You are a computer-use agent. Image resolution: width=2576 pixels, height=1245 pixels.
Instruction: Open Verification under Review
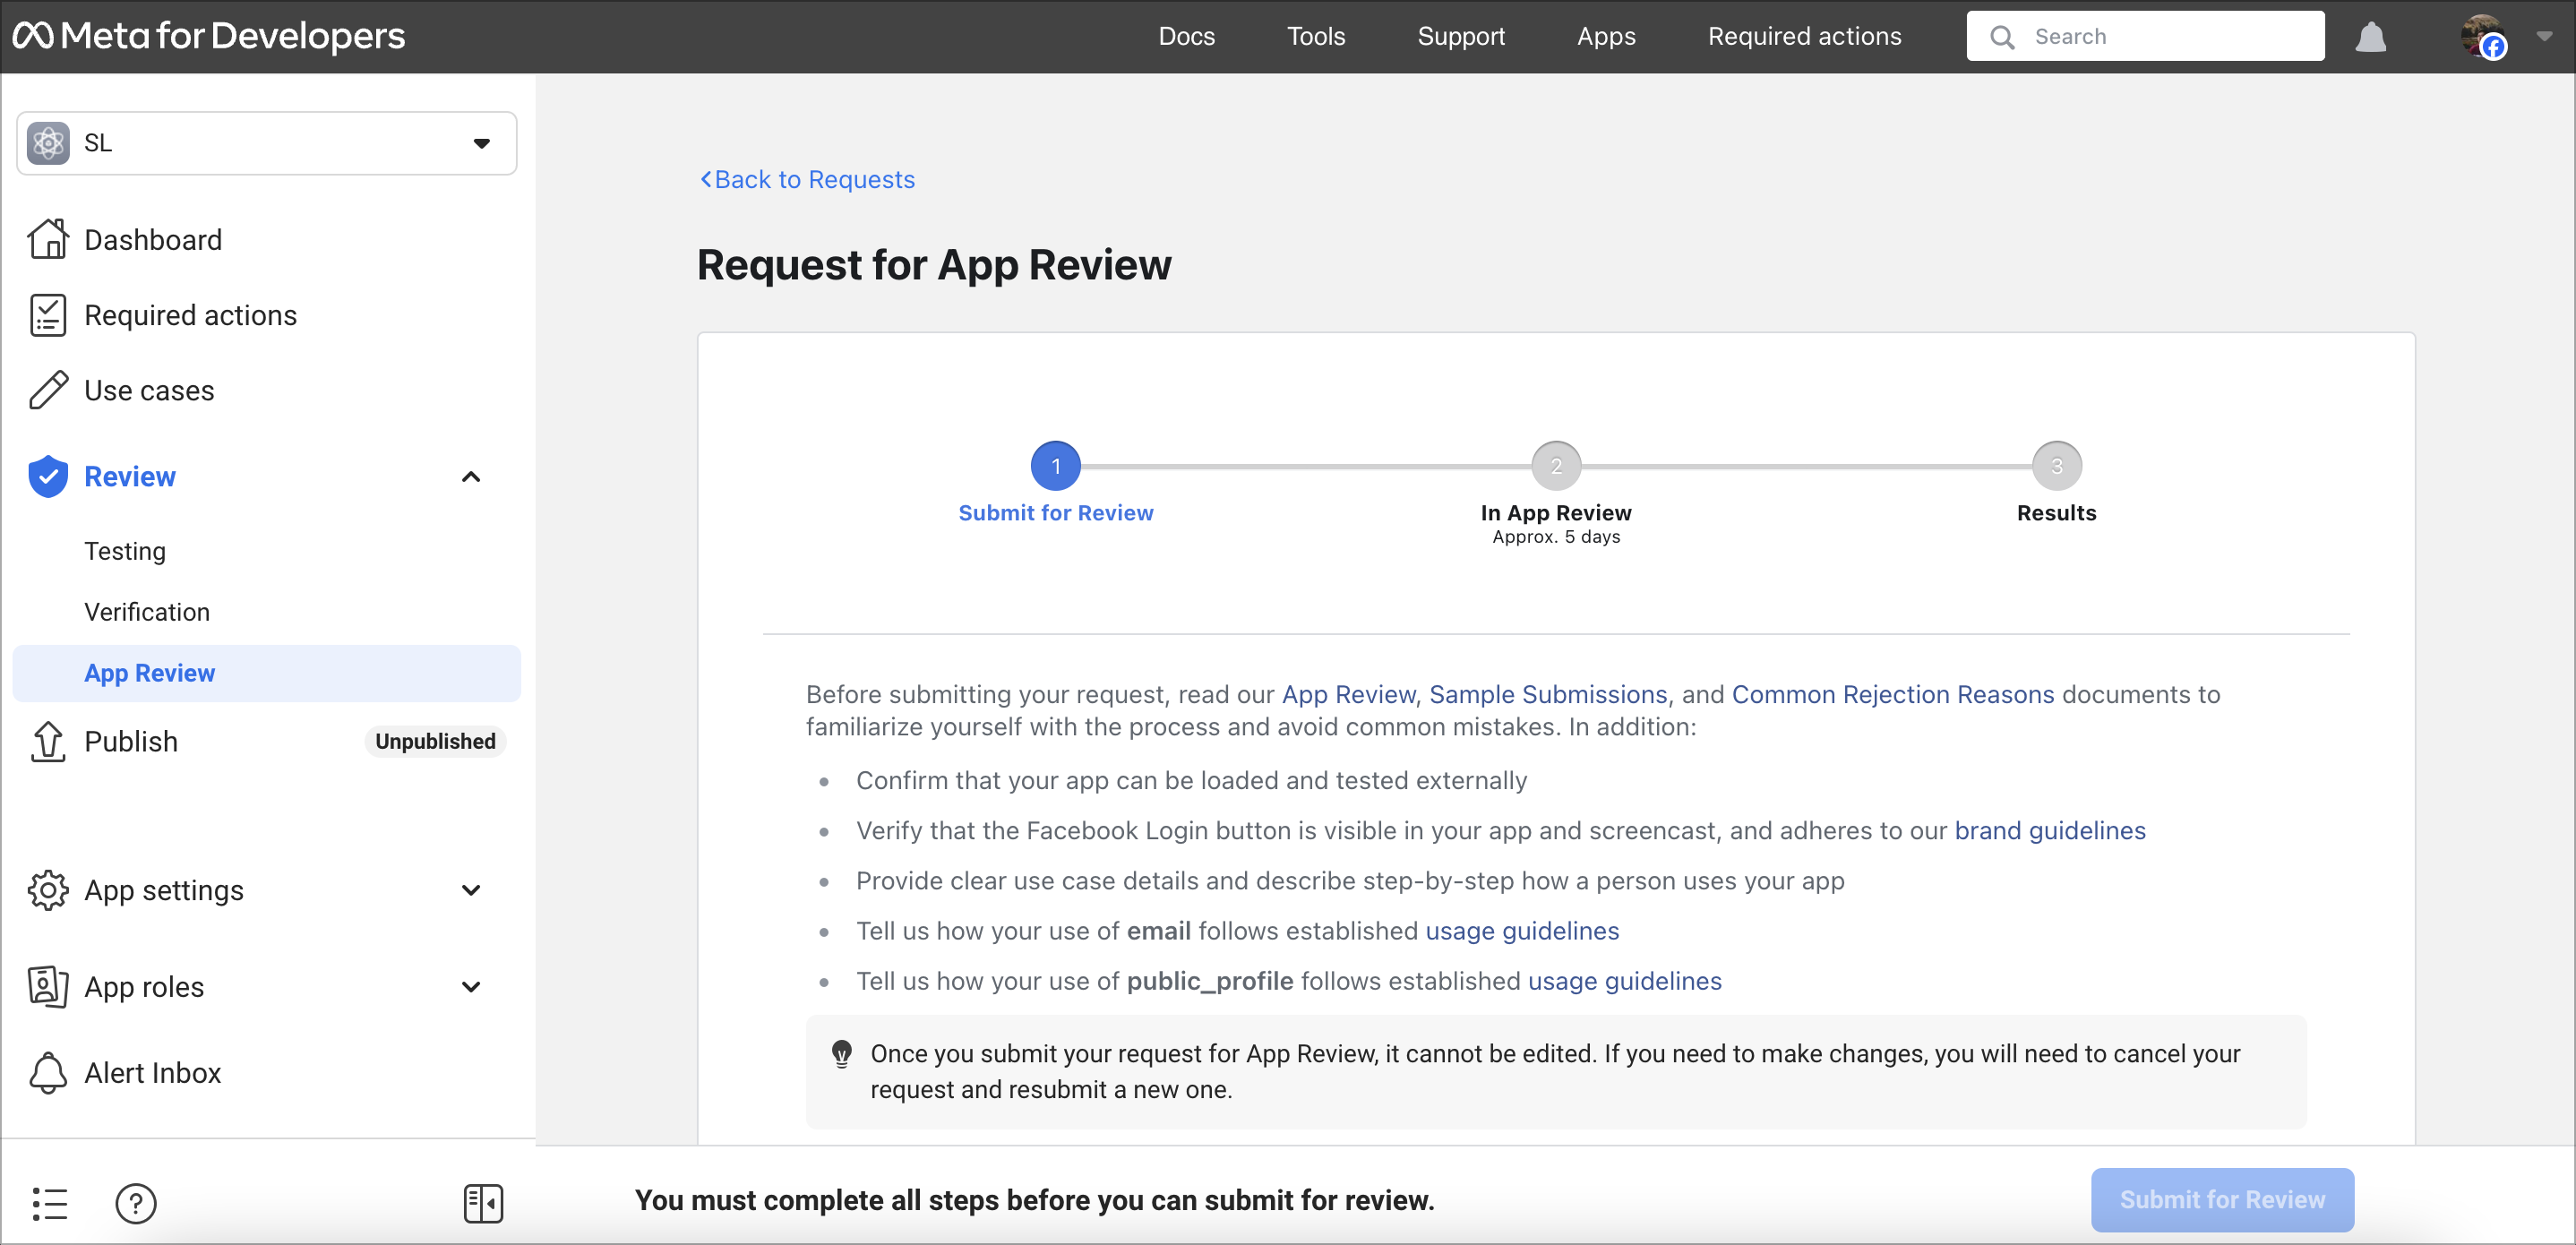pyautogui.click(x=147, y=612)
